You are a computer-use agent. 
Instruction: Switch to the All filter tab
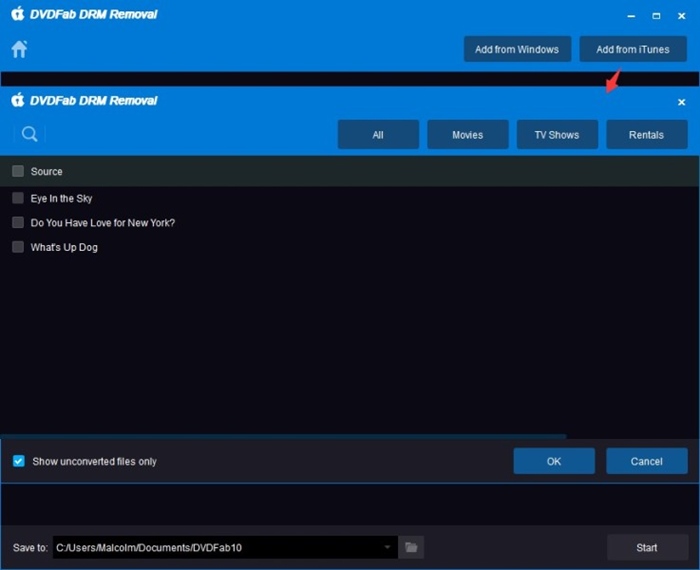click(x=378, y=134)
